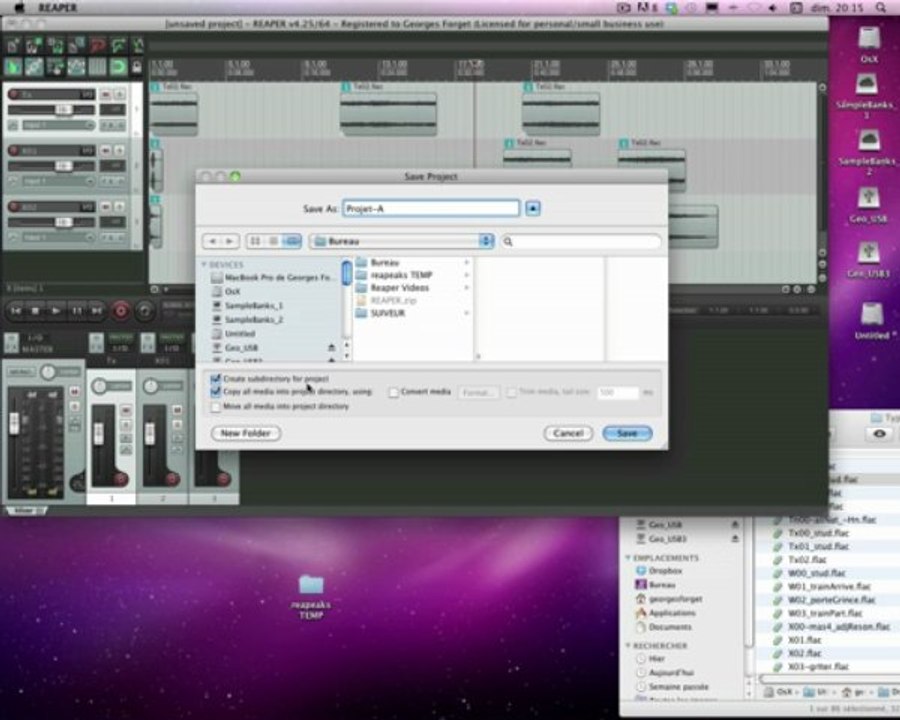Click the Play transport button
The width and height of the screenshot is (900, 720).
pyautogui.click(x=56, y=311)
